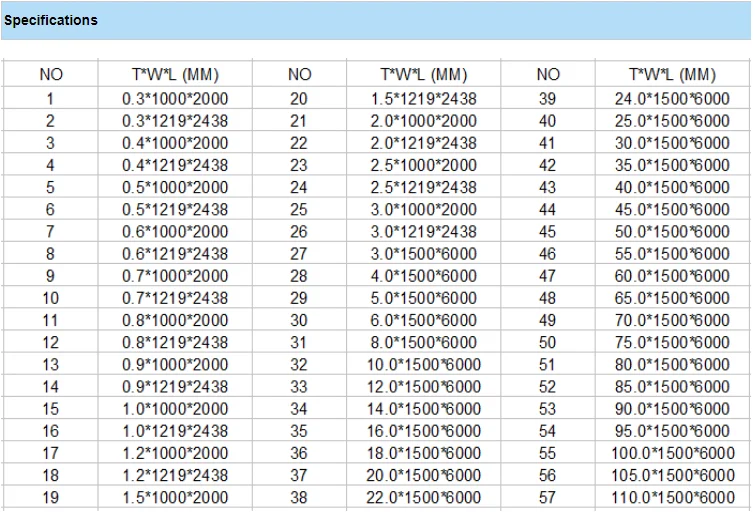Select 0.8*1000*2000 in the table
755x513 pixels.
[x=175, y=320]
